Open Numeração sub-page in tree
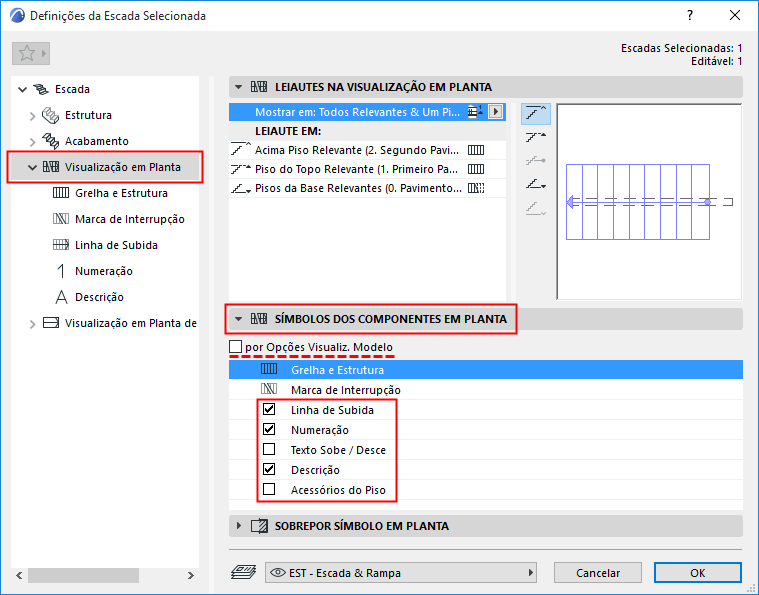The width and height of the screenshot is (759, 595). [x=104, y=271]
